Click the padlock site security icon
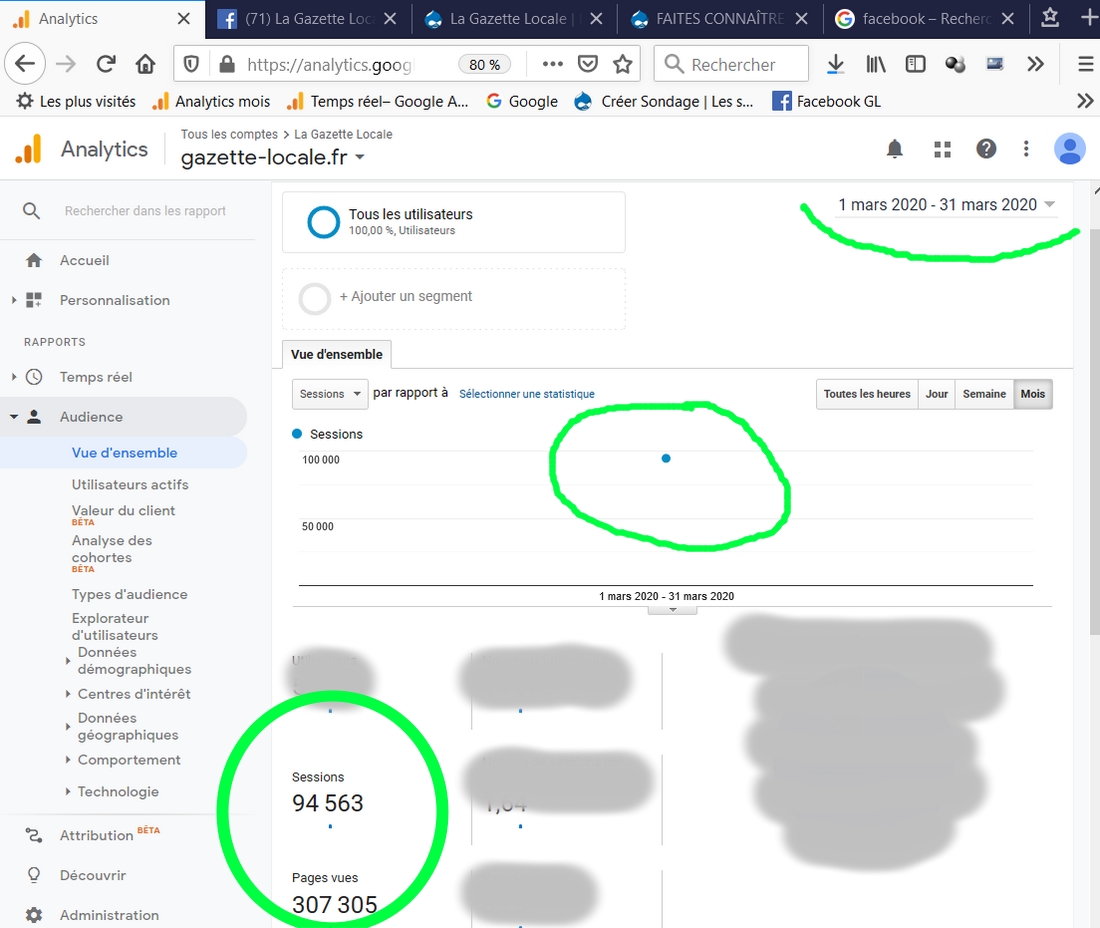The image size is (1100, 928). pyautogui.click(x=227, y=65)
